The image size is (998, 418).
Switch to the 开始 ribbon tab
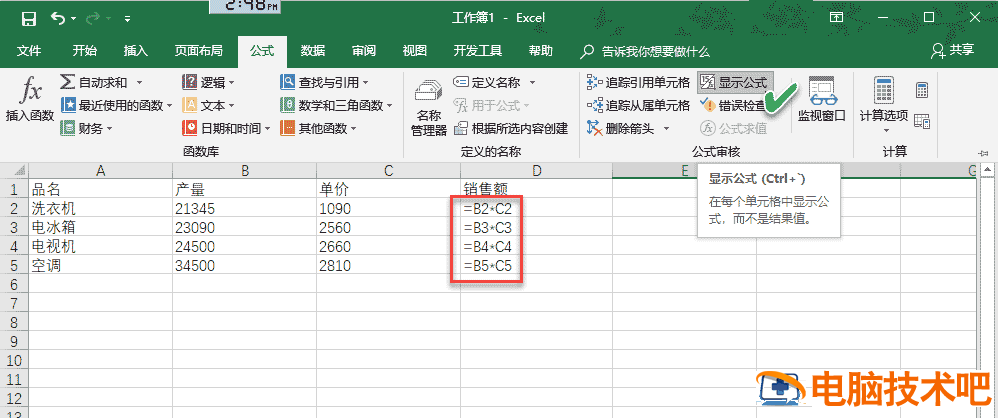85,52
